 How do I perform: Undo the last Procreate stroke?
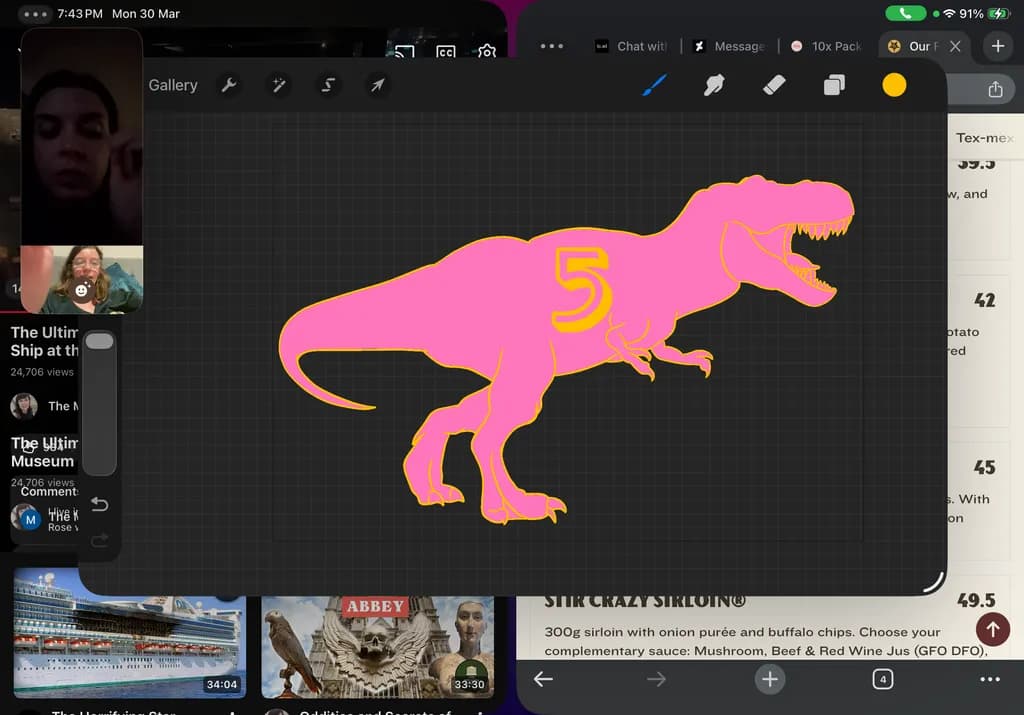99,504
